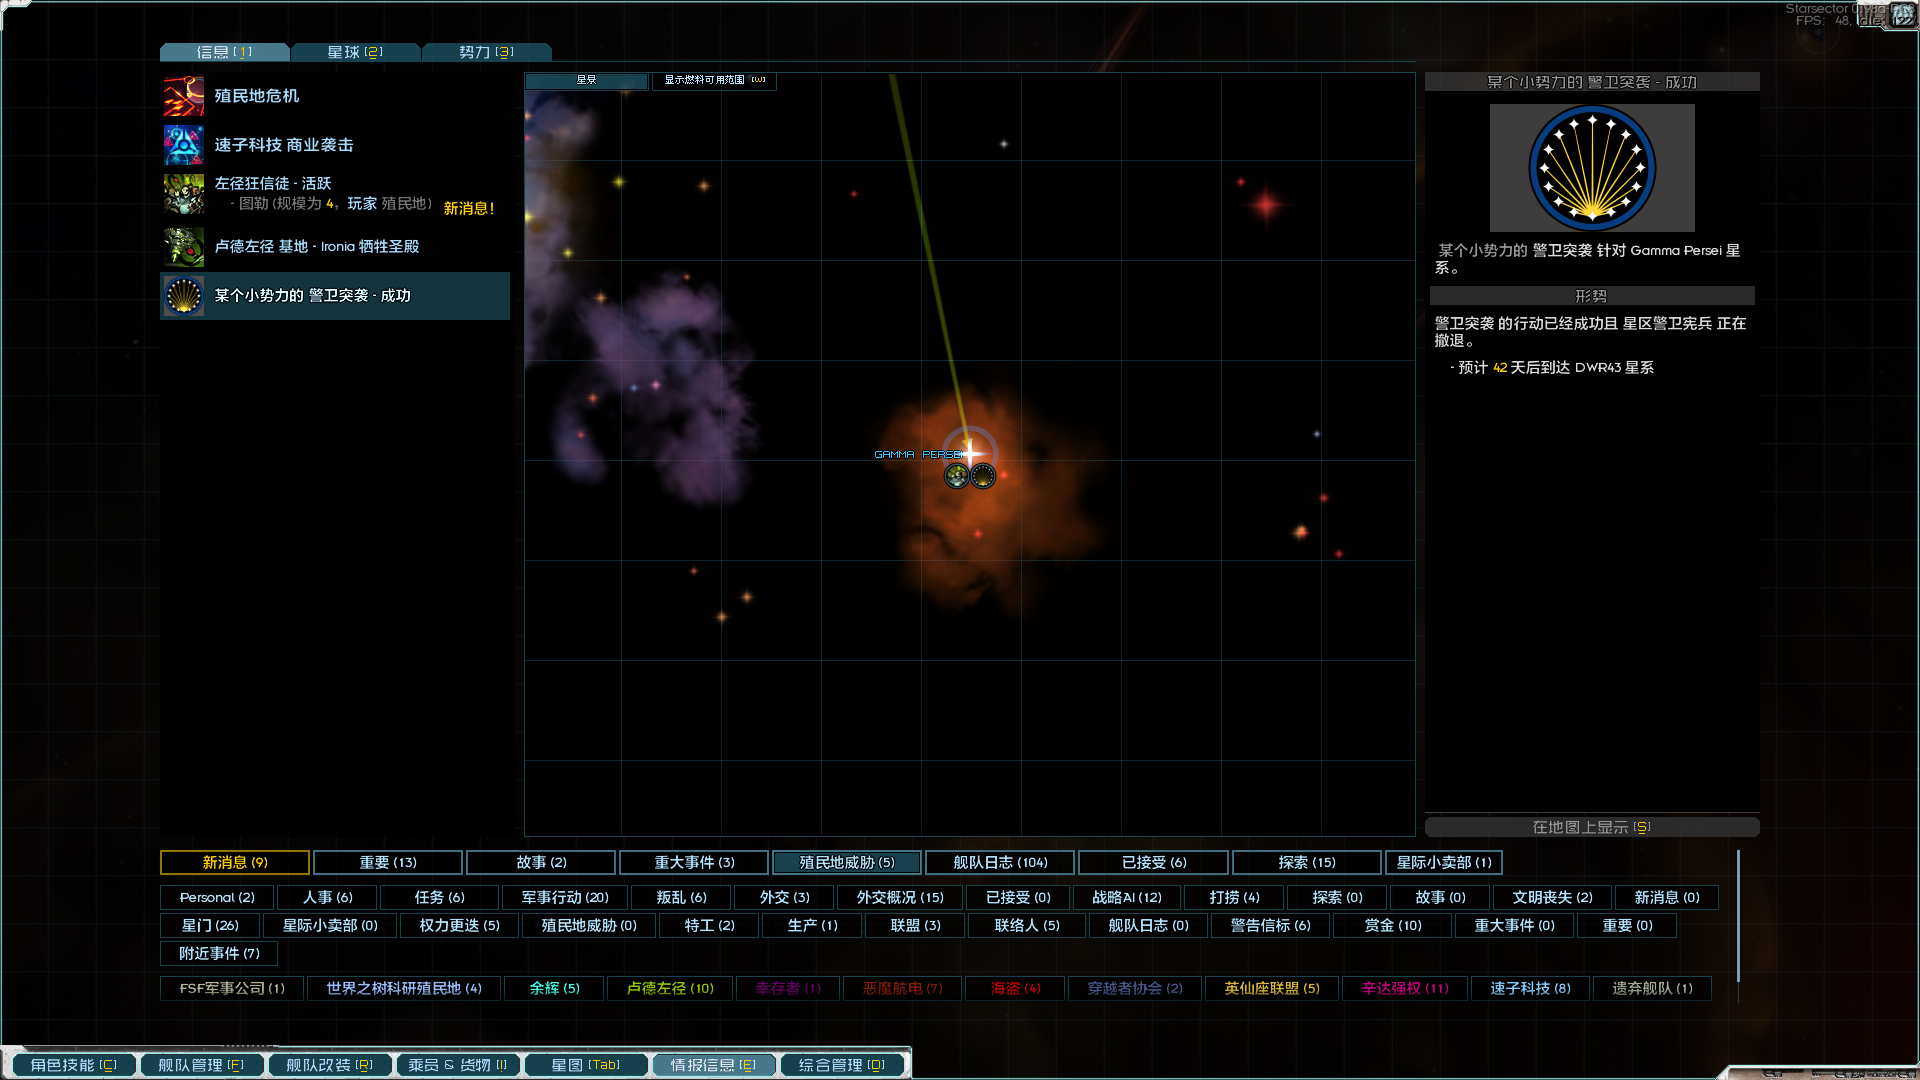Switch to the 星球 [2] tab
Viewport: 1920px width, 1080px height.
(355, 52)
